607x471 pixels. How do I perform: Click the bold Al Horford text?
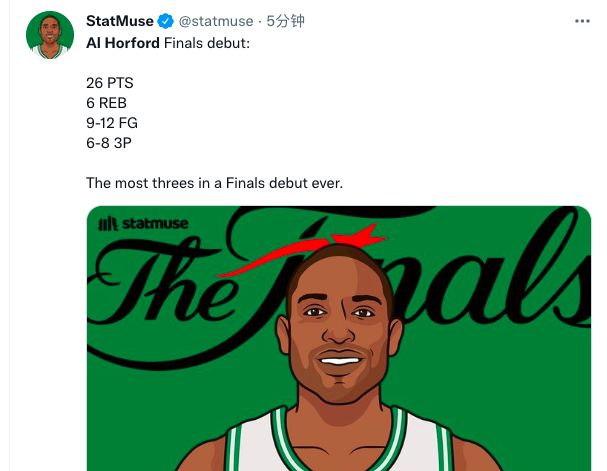click(123, 43)
